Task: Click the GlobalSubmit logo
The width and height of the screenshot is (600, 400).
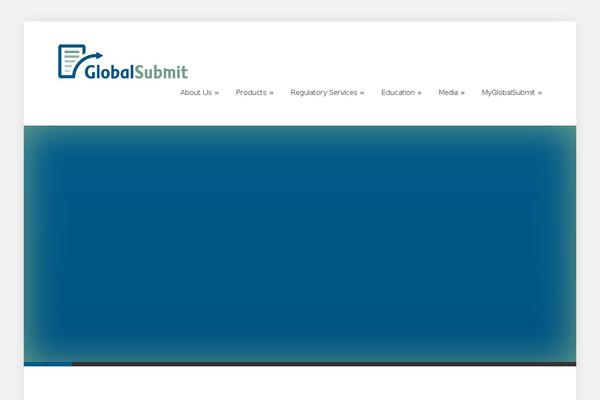Action: click(x=123, y=62)
